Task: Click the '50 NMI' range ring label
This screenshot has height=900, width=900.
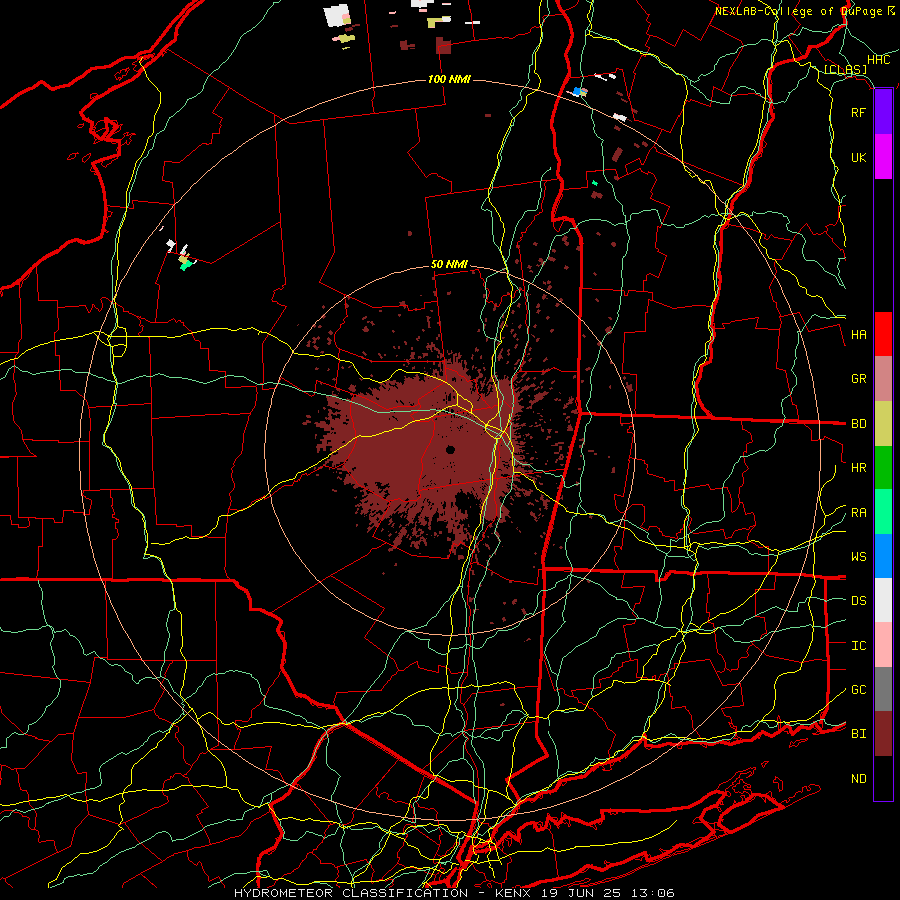Action: click(449, 265)
